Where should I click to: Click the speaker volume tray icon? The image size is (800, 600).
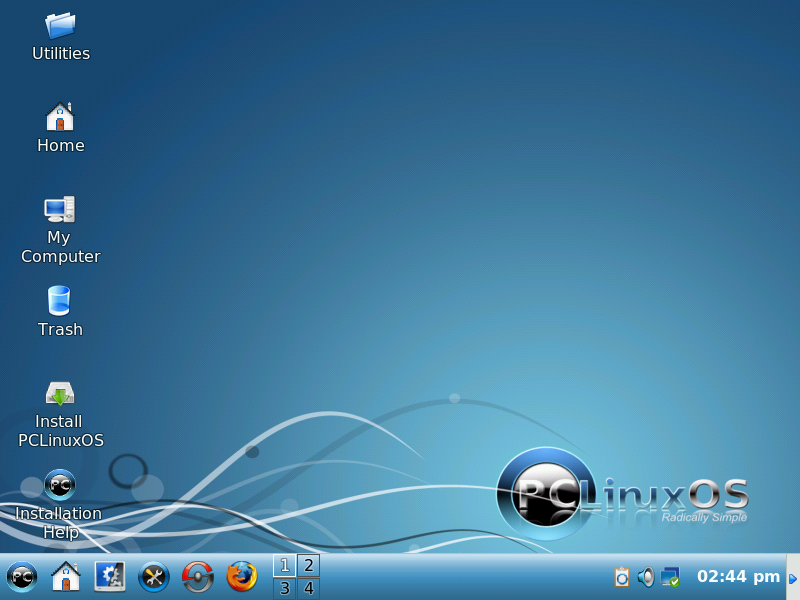(x=646, y=577)
